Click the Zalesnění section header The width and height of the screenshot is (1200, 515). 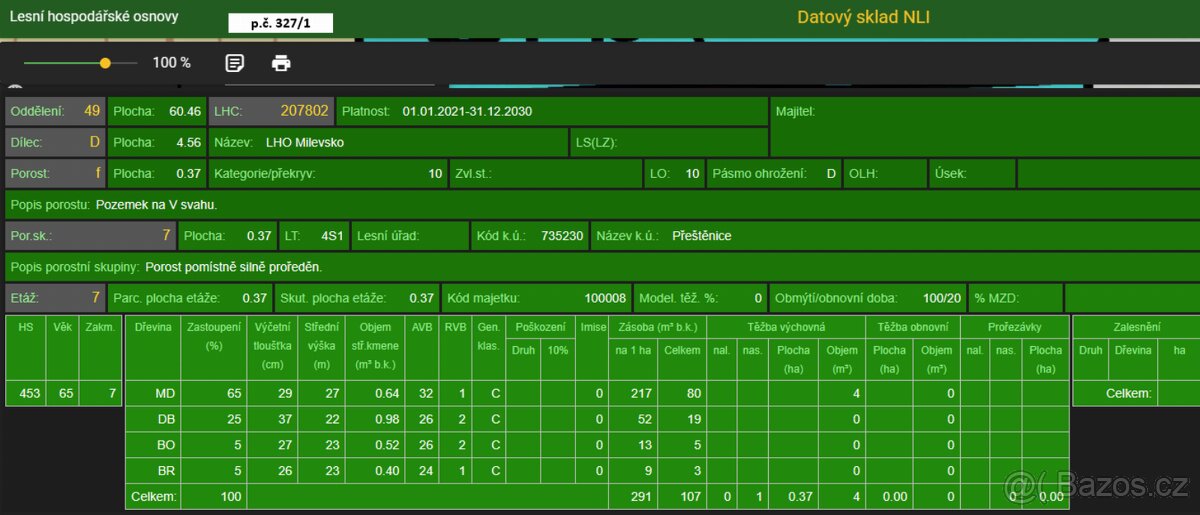1135,327
